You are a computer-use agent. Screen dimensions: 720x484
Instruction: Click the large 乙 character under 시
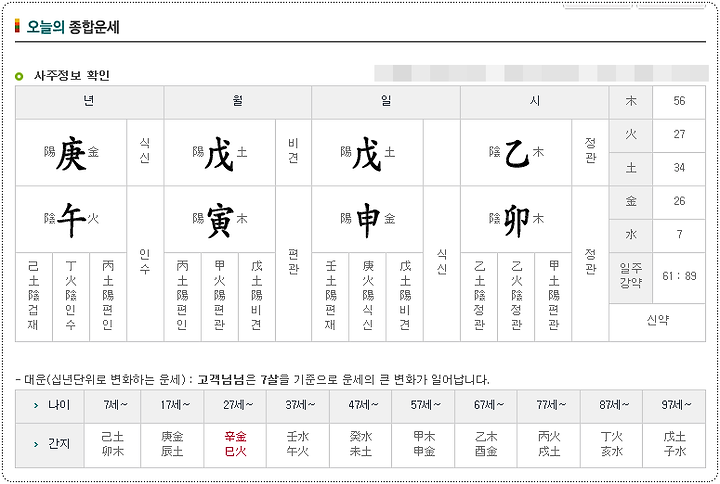click(x=517, y=153)
